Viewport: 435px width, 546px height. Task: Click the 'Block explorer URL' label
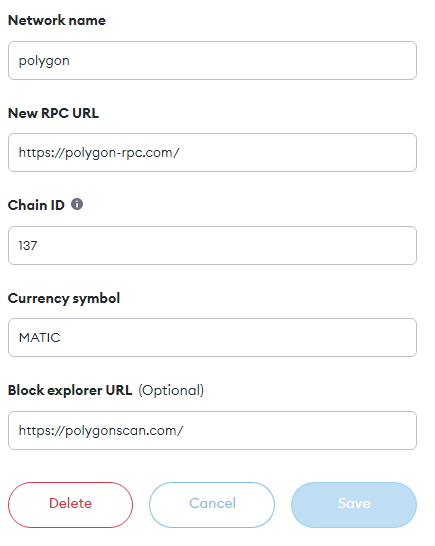70,390
